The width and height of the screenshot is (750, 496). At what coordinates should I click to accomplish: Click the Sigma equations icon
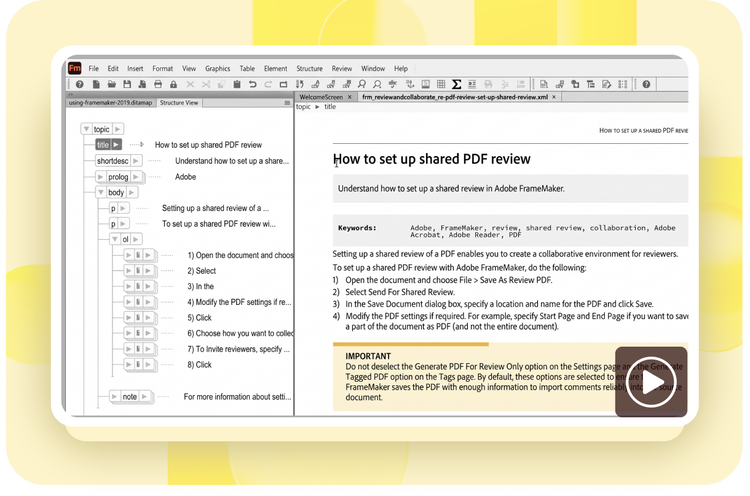point(456,84)
